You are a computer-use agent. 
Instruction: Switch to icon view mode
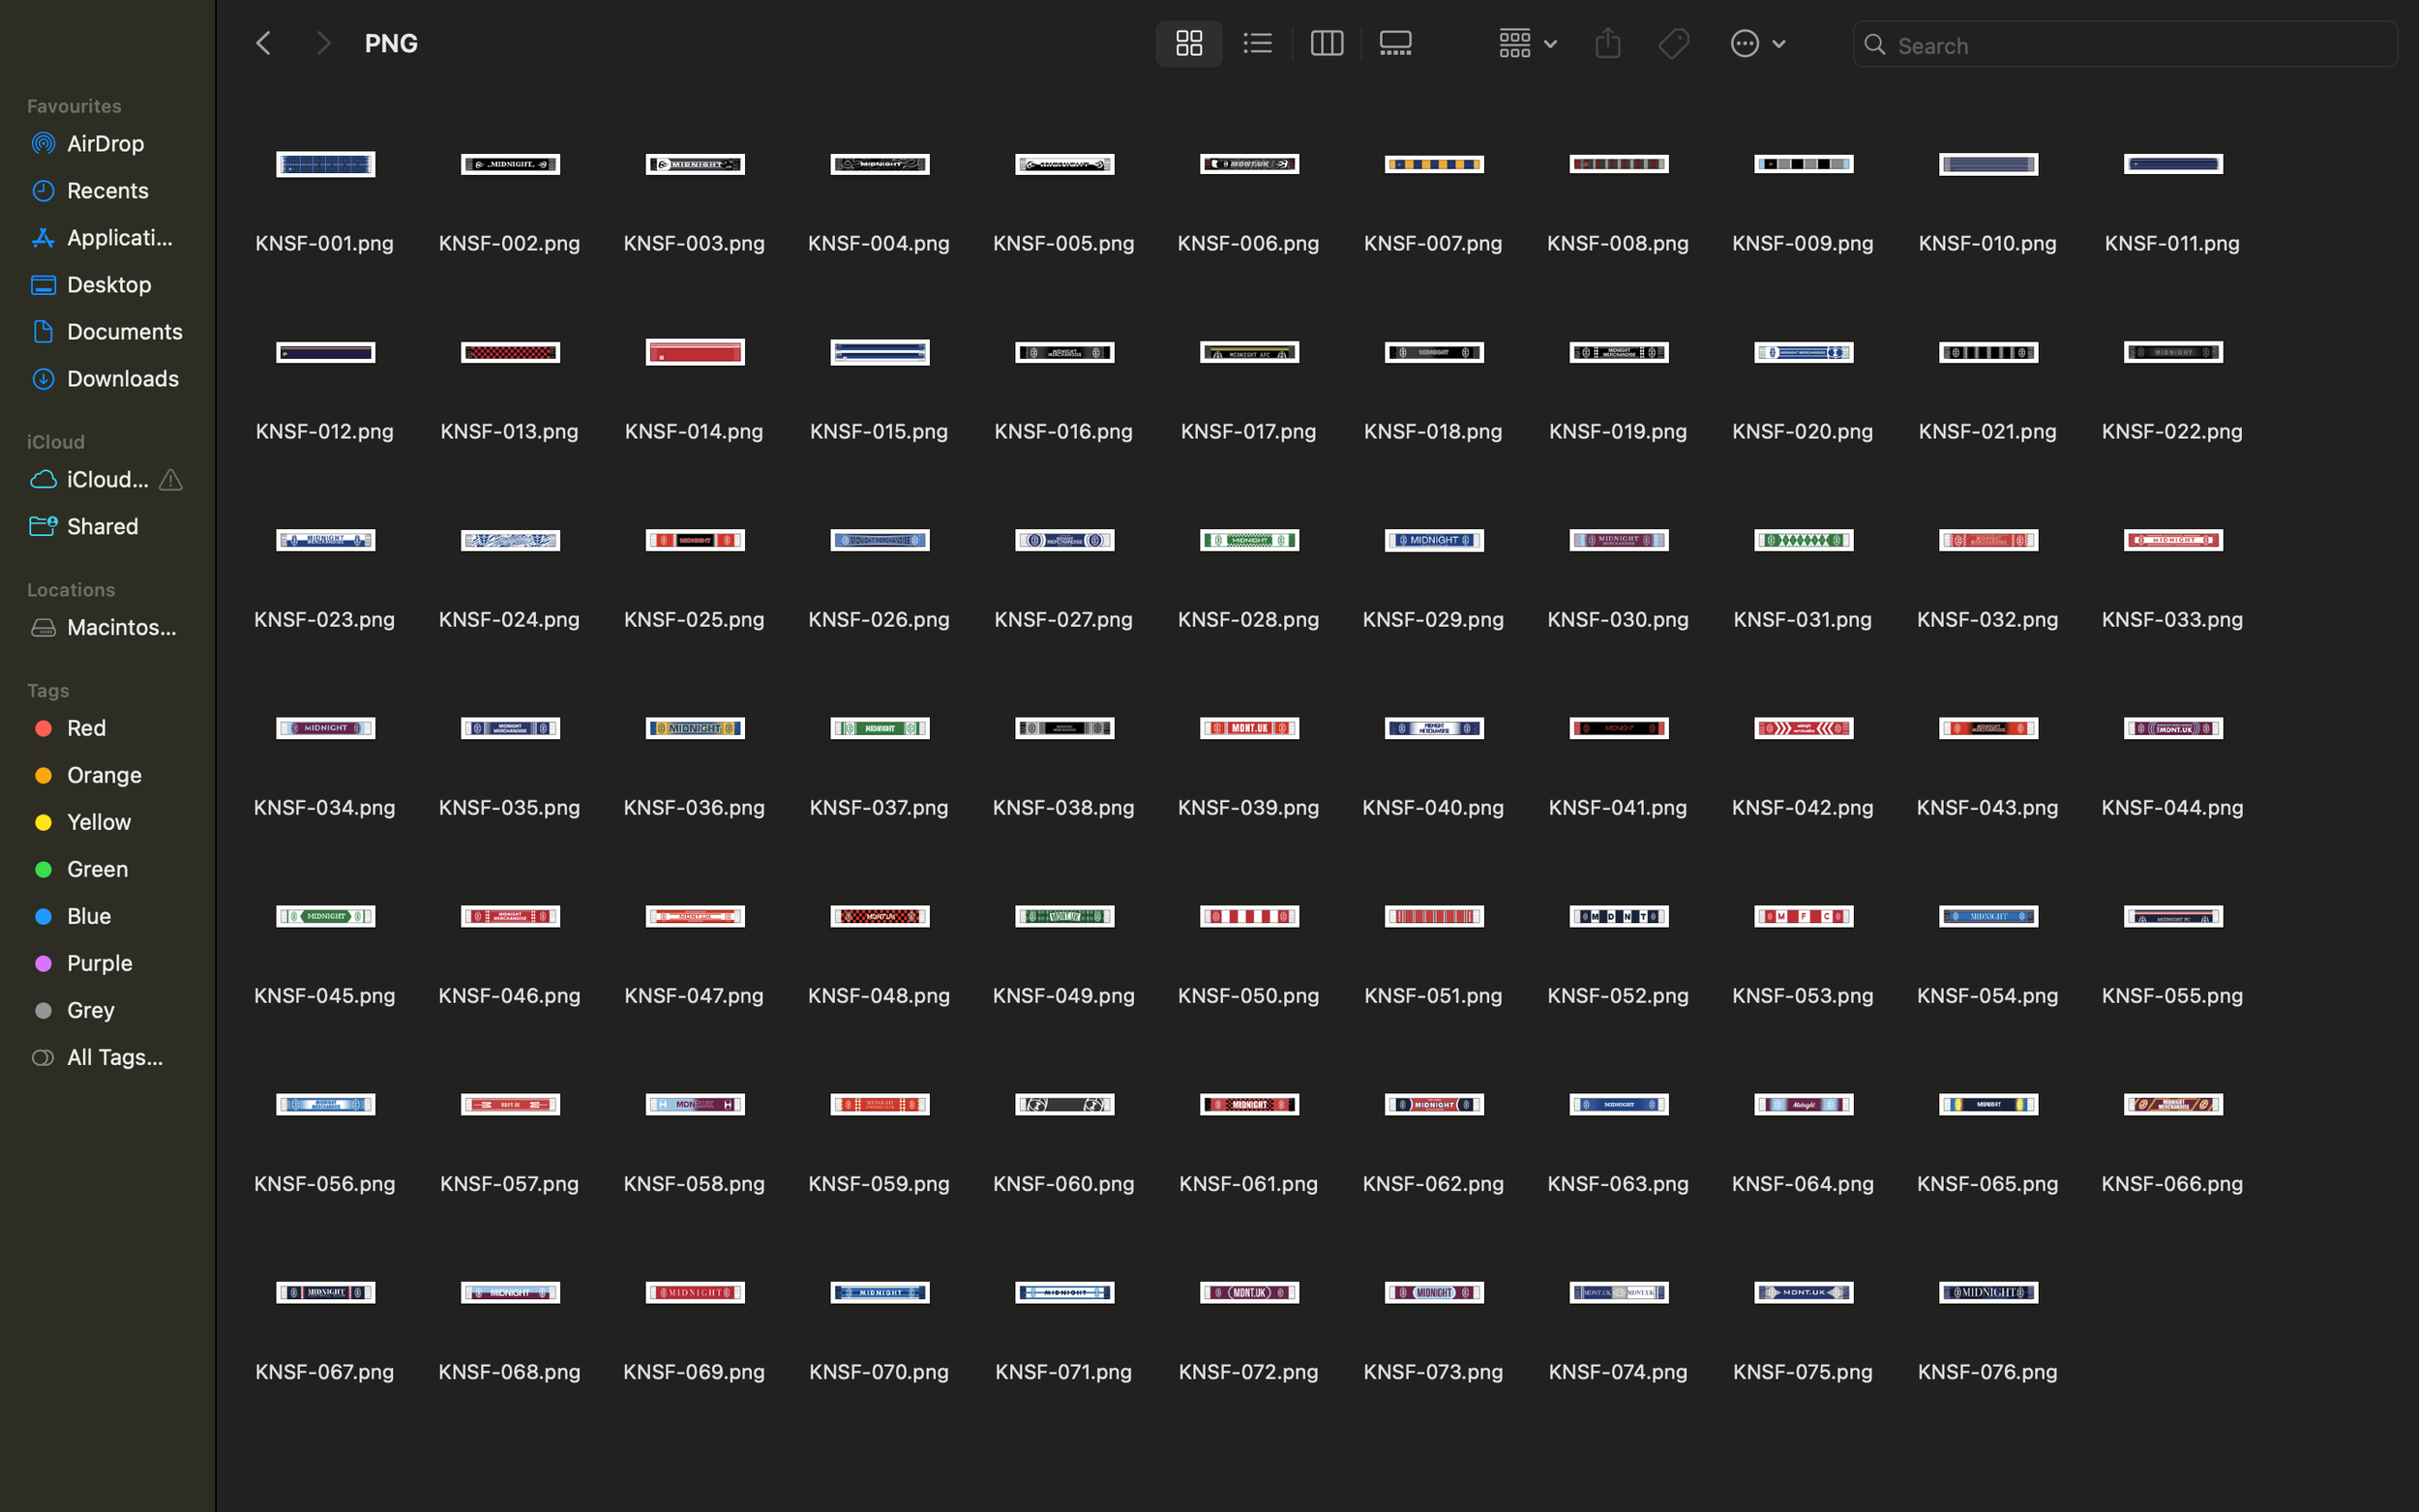(1188, 43)
